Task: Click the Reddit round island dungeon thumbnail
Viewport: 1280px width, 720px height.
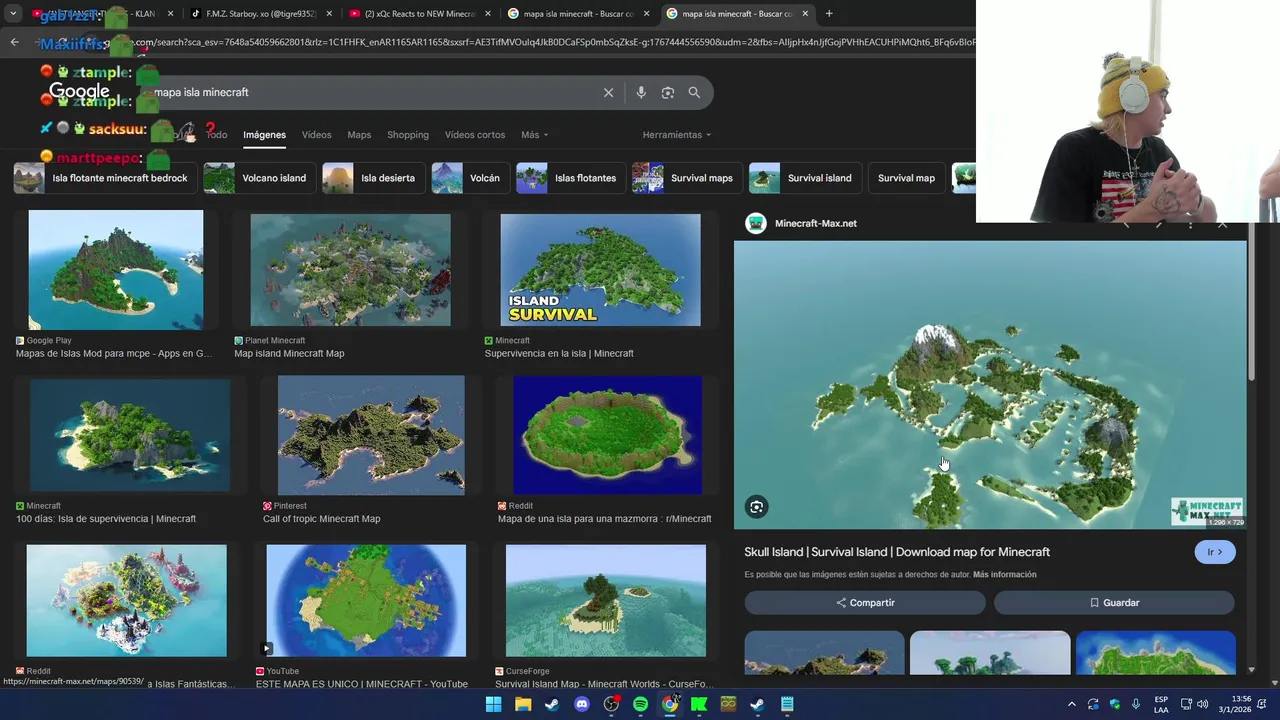Action: click(607, 435)
